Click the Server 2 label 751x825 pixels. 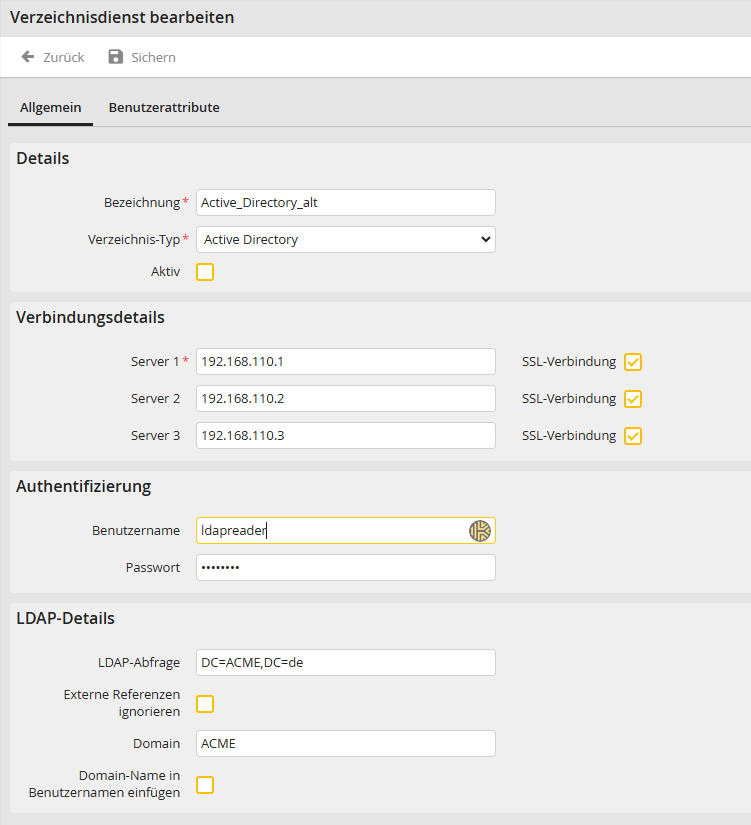(155, 398)
